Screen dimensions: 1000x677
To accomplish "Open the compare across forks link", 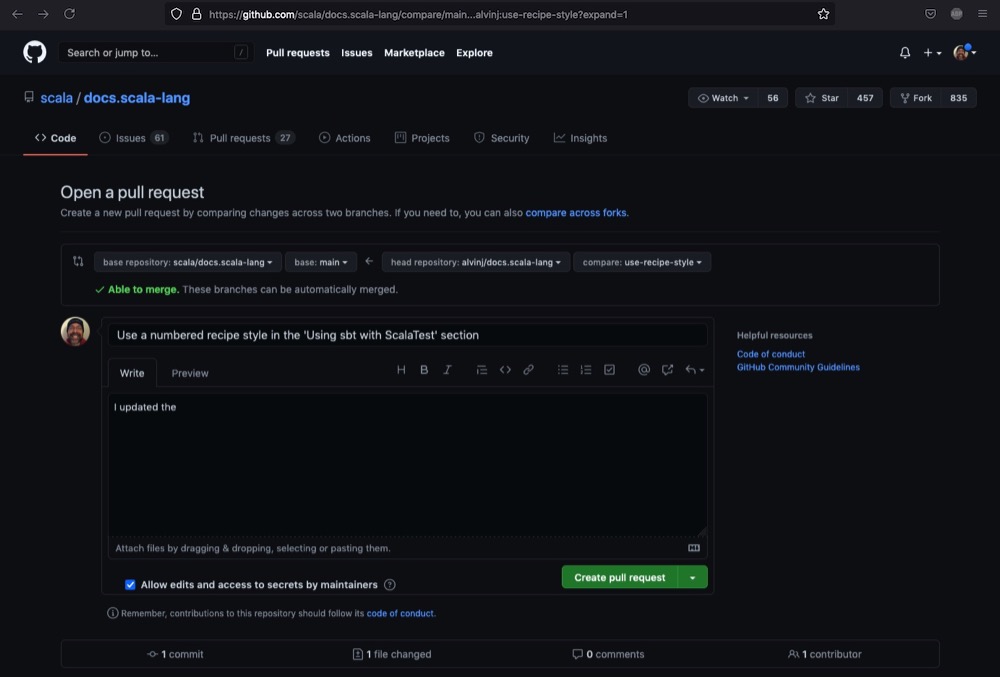I will 578,212.
